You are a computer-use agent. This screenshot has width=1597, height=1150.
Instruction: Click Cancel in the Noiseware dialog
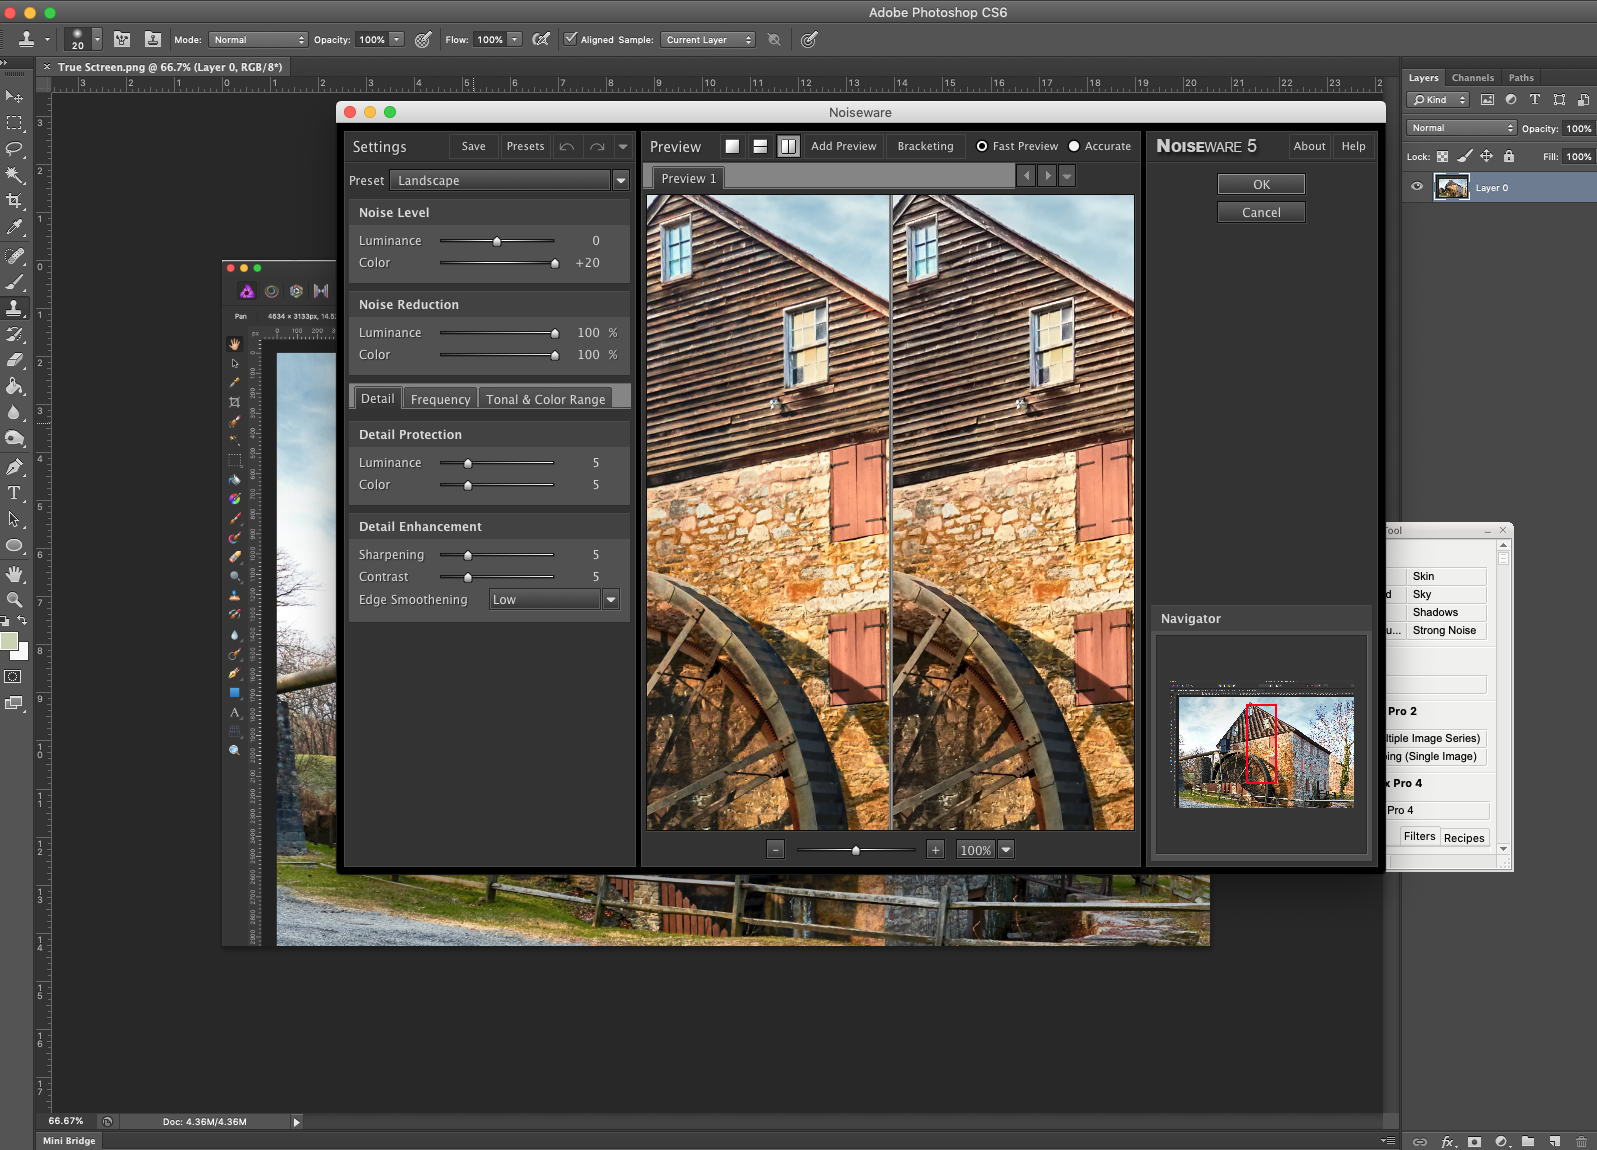(x=1261, y=212)
